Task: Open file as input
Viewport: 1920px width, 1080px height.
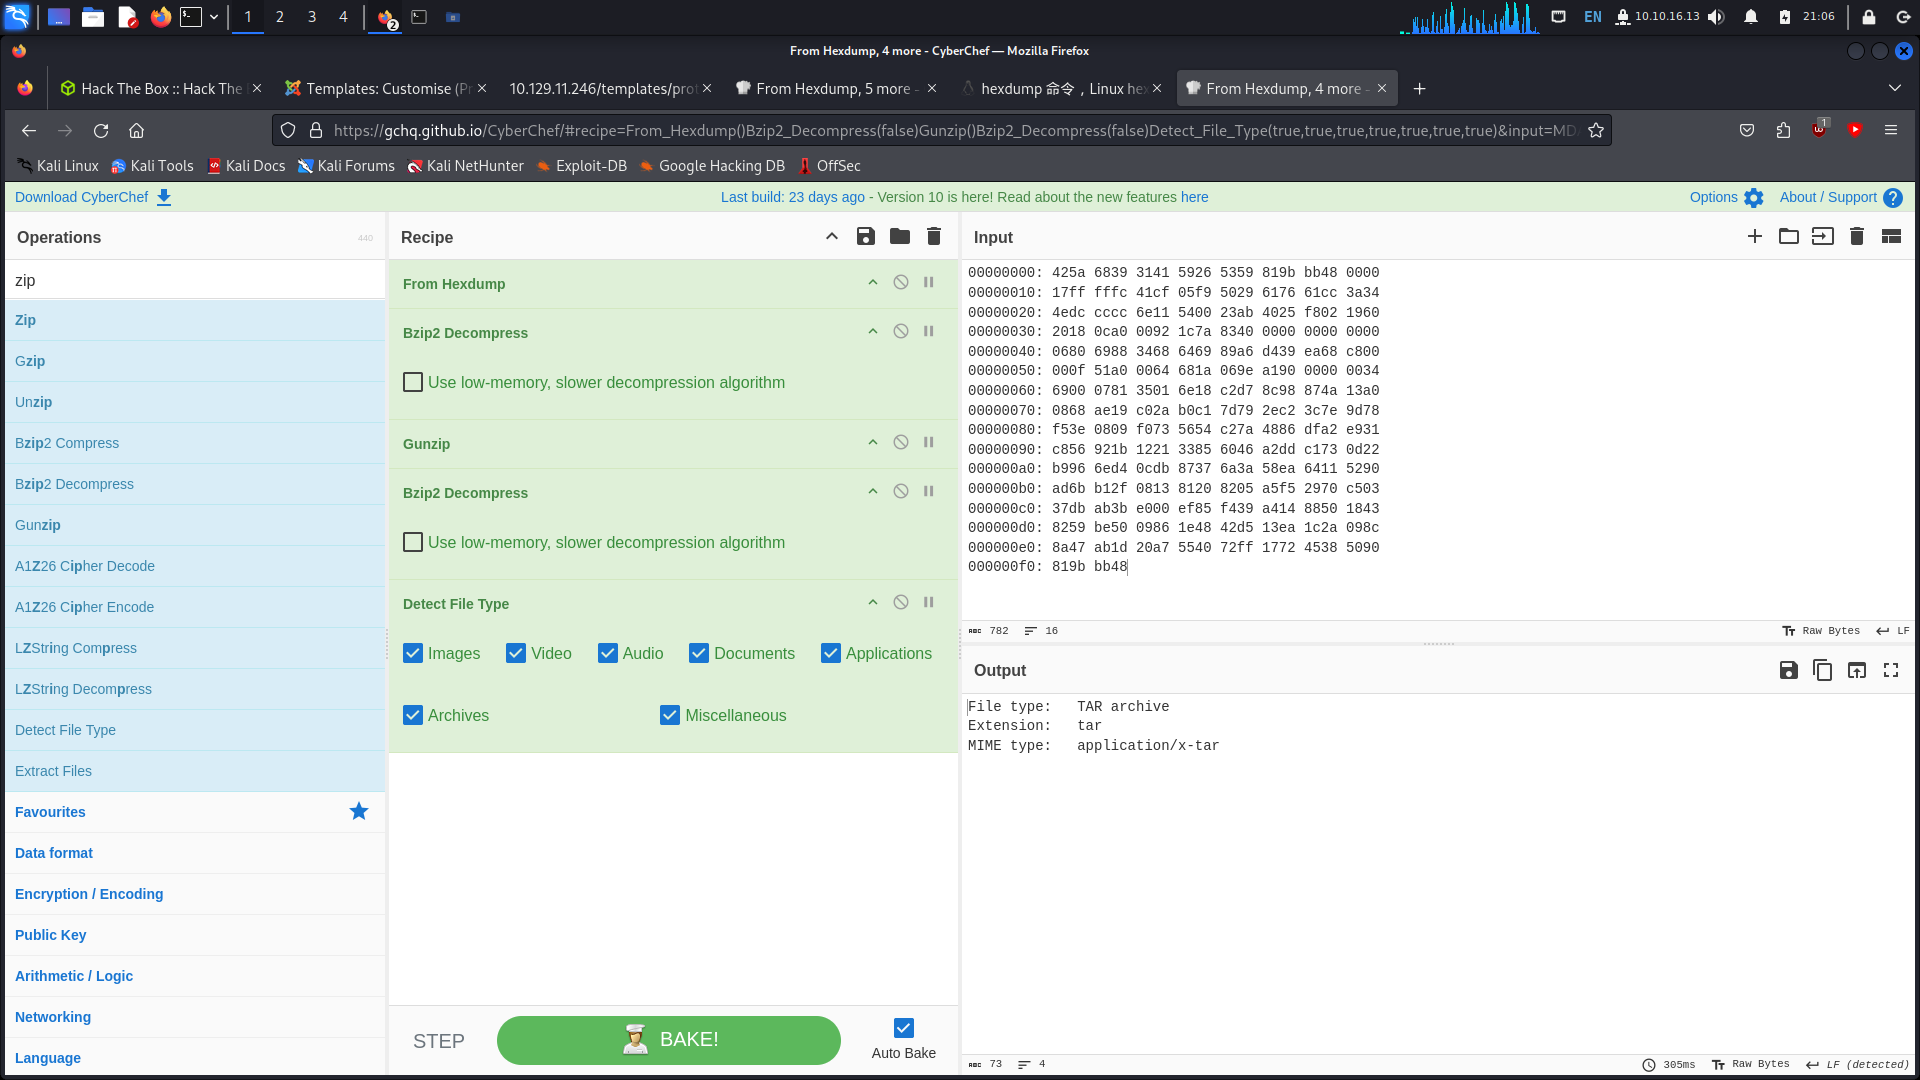Action: [x=1823, y=237]
